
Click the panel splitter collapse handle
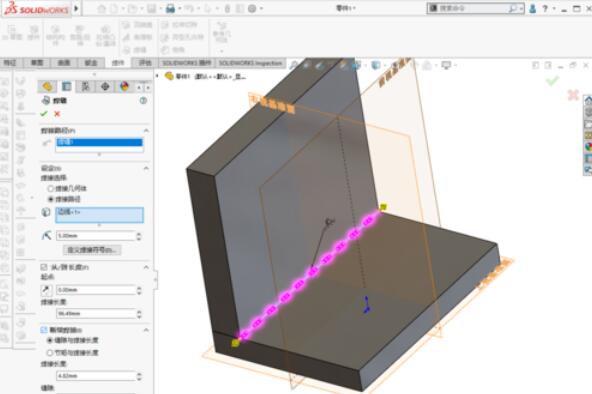(156, 280)
